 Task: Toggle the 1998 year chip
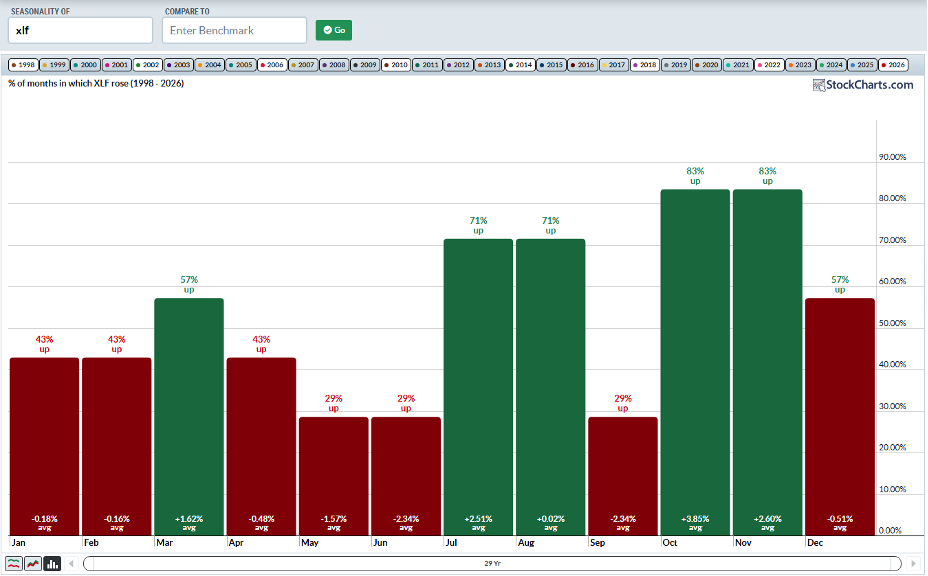[24, 65]
